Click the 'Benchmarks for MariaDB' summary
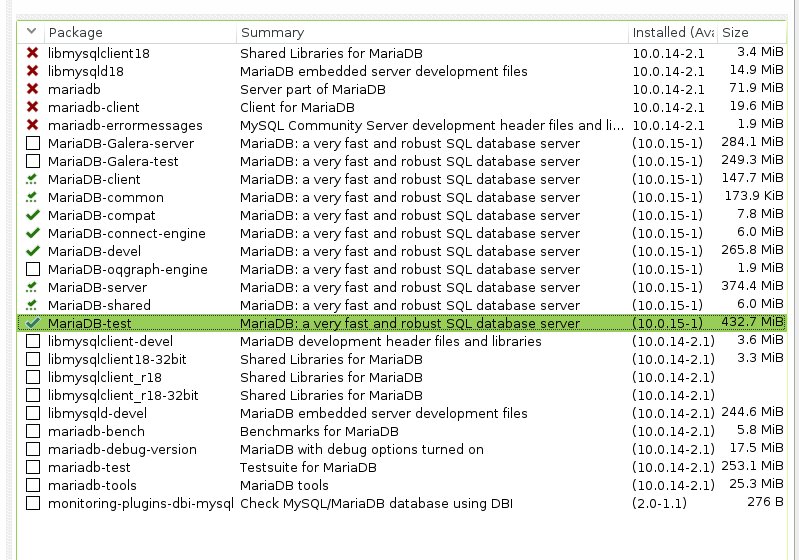Image resolution: width=799 pixels, height=560 pixels. point(319,432)
